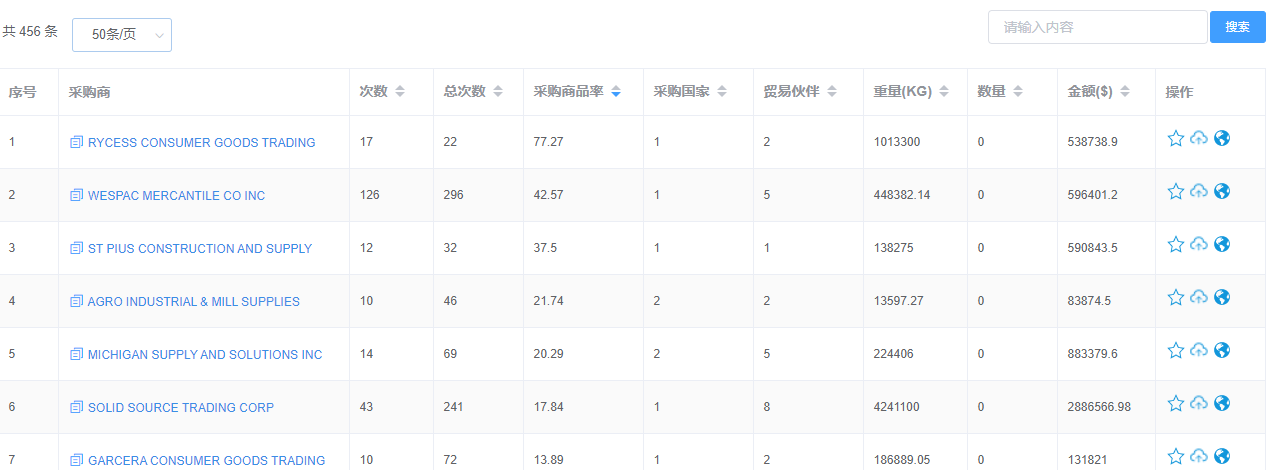
Task: Favorite ST PIUS CONSTRUCTION AND SUPPLY with star
Action: (x=1176, y=244)
